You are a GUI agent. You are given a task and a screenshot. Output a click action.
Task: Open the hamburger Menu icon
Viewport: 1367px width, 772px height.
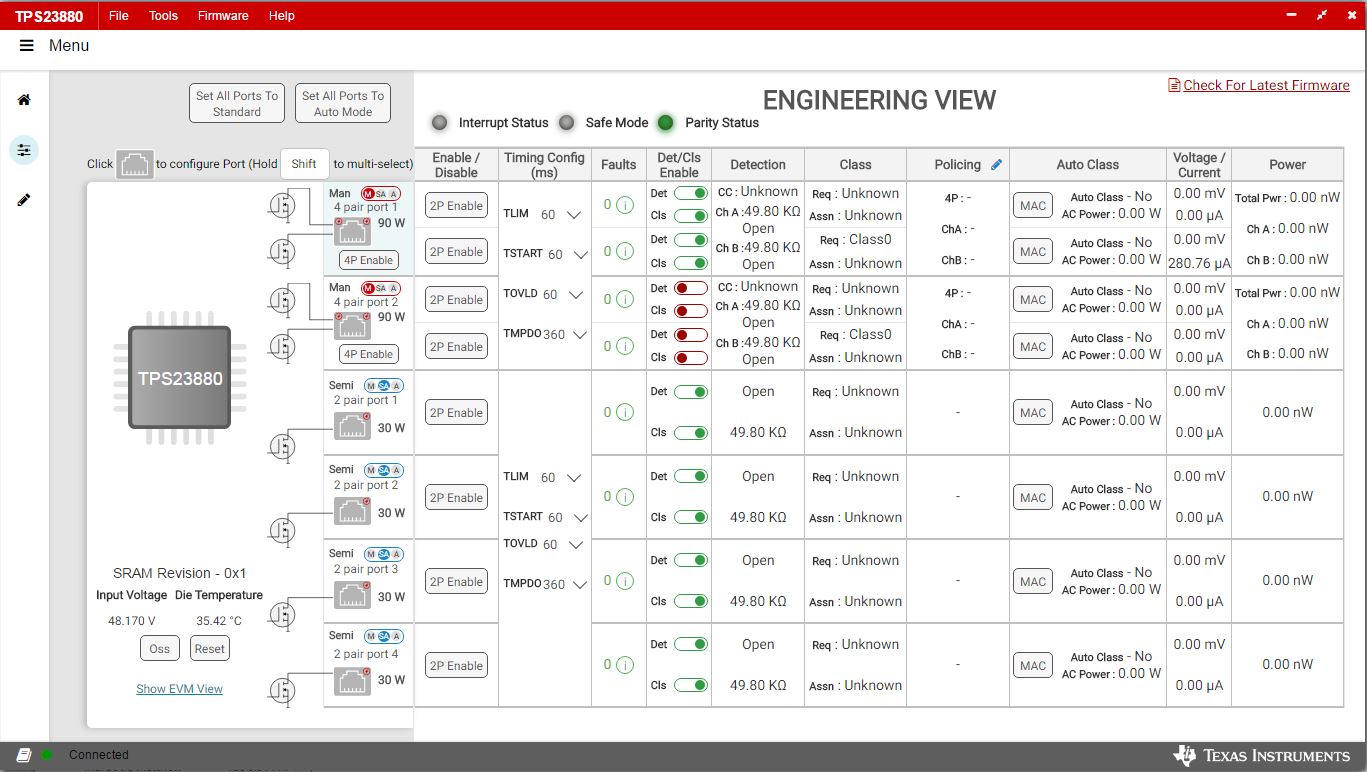(27, 46)
